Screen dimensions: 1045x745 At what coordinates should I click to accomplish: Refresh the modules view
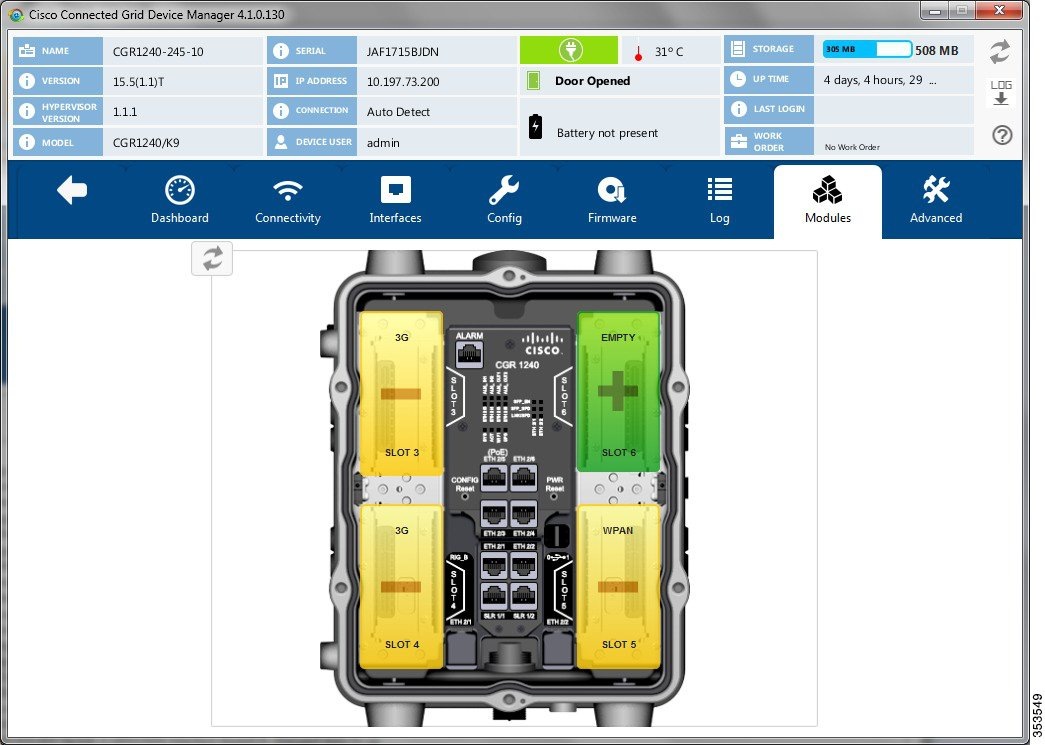pos(212,259)
